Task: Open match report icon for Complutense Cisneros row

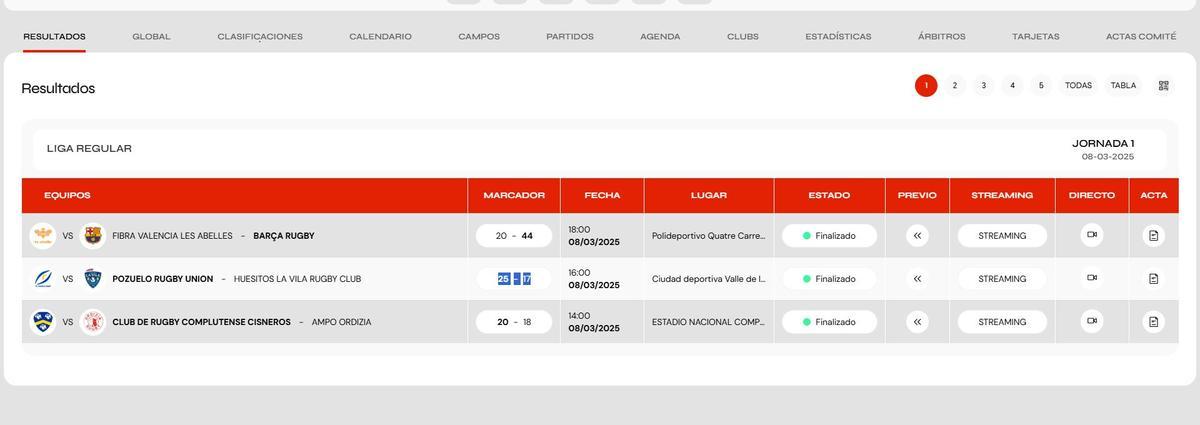Action: tap(1153, 322)
